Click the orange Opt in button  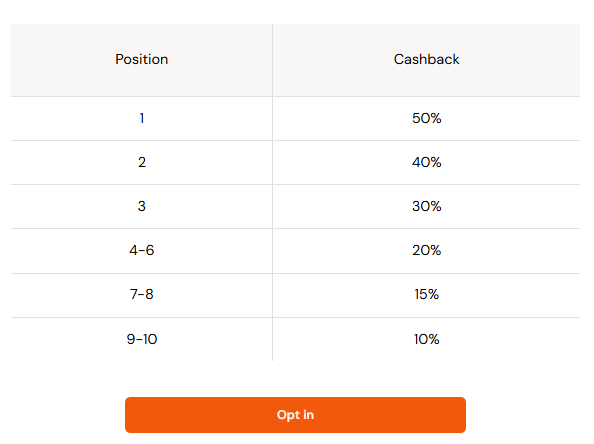pos(295,415)
